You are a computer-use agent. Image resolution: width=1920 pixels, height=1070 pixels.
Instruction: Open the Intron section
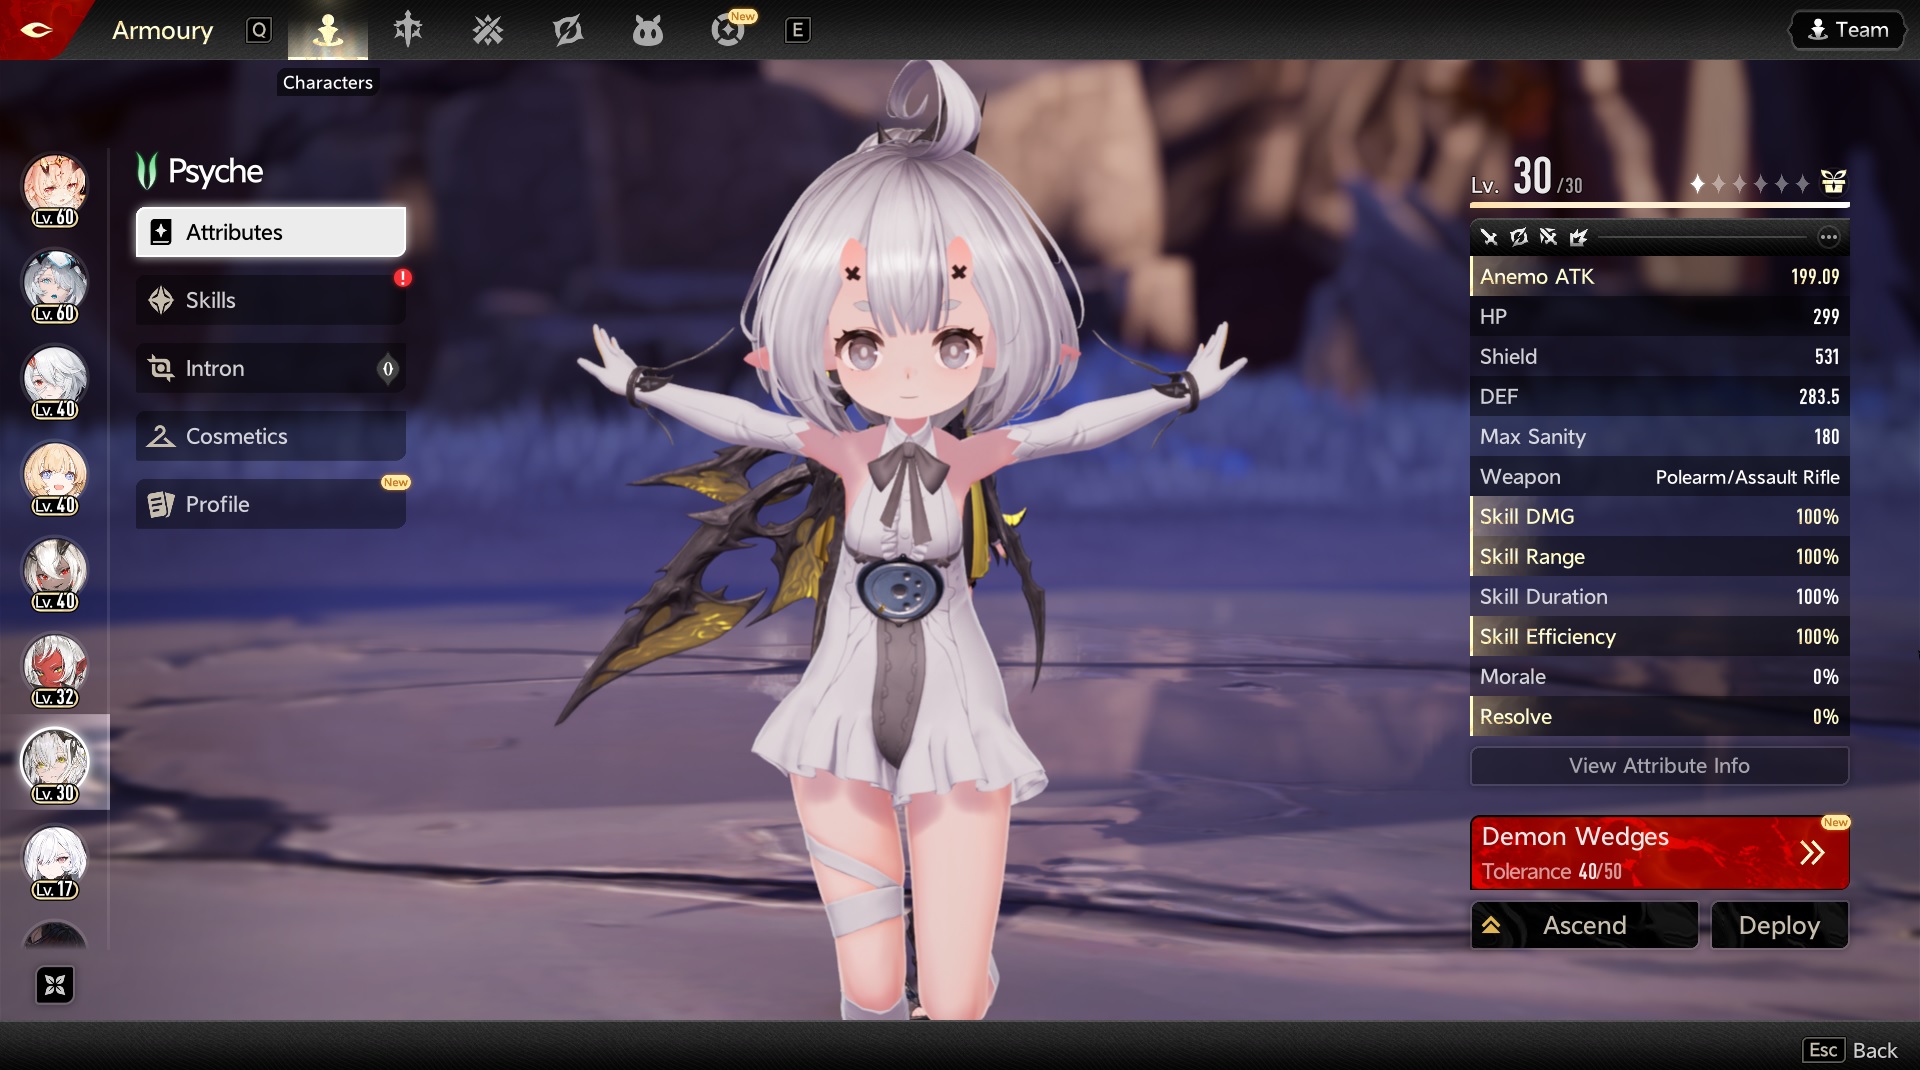pos(271,368)
